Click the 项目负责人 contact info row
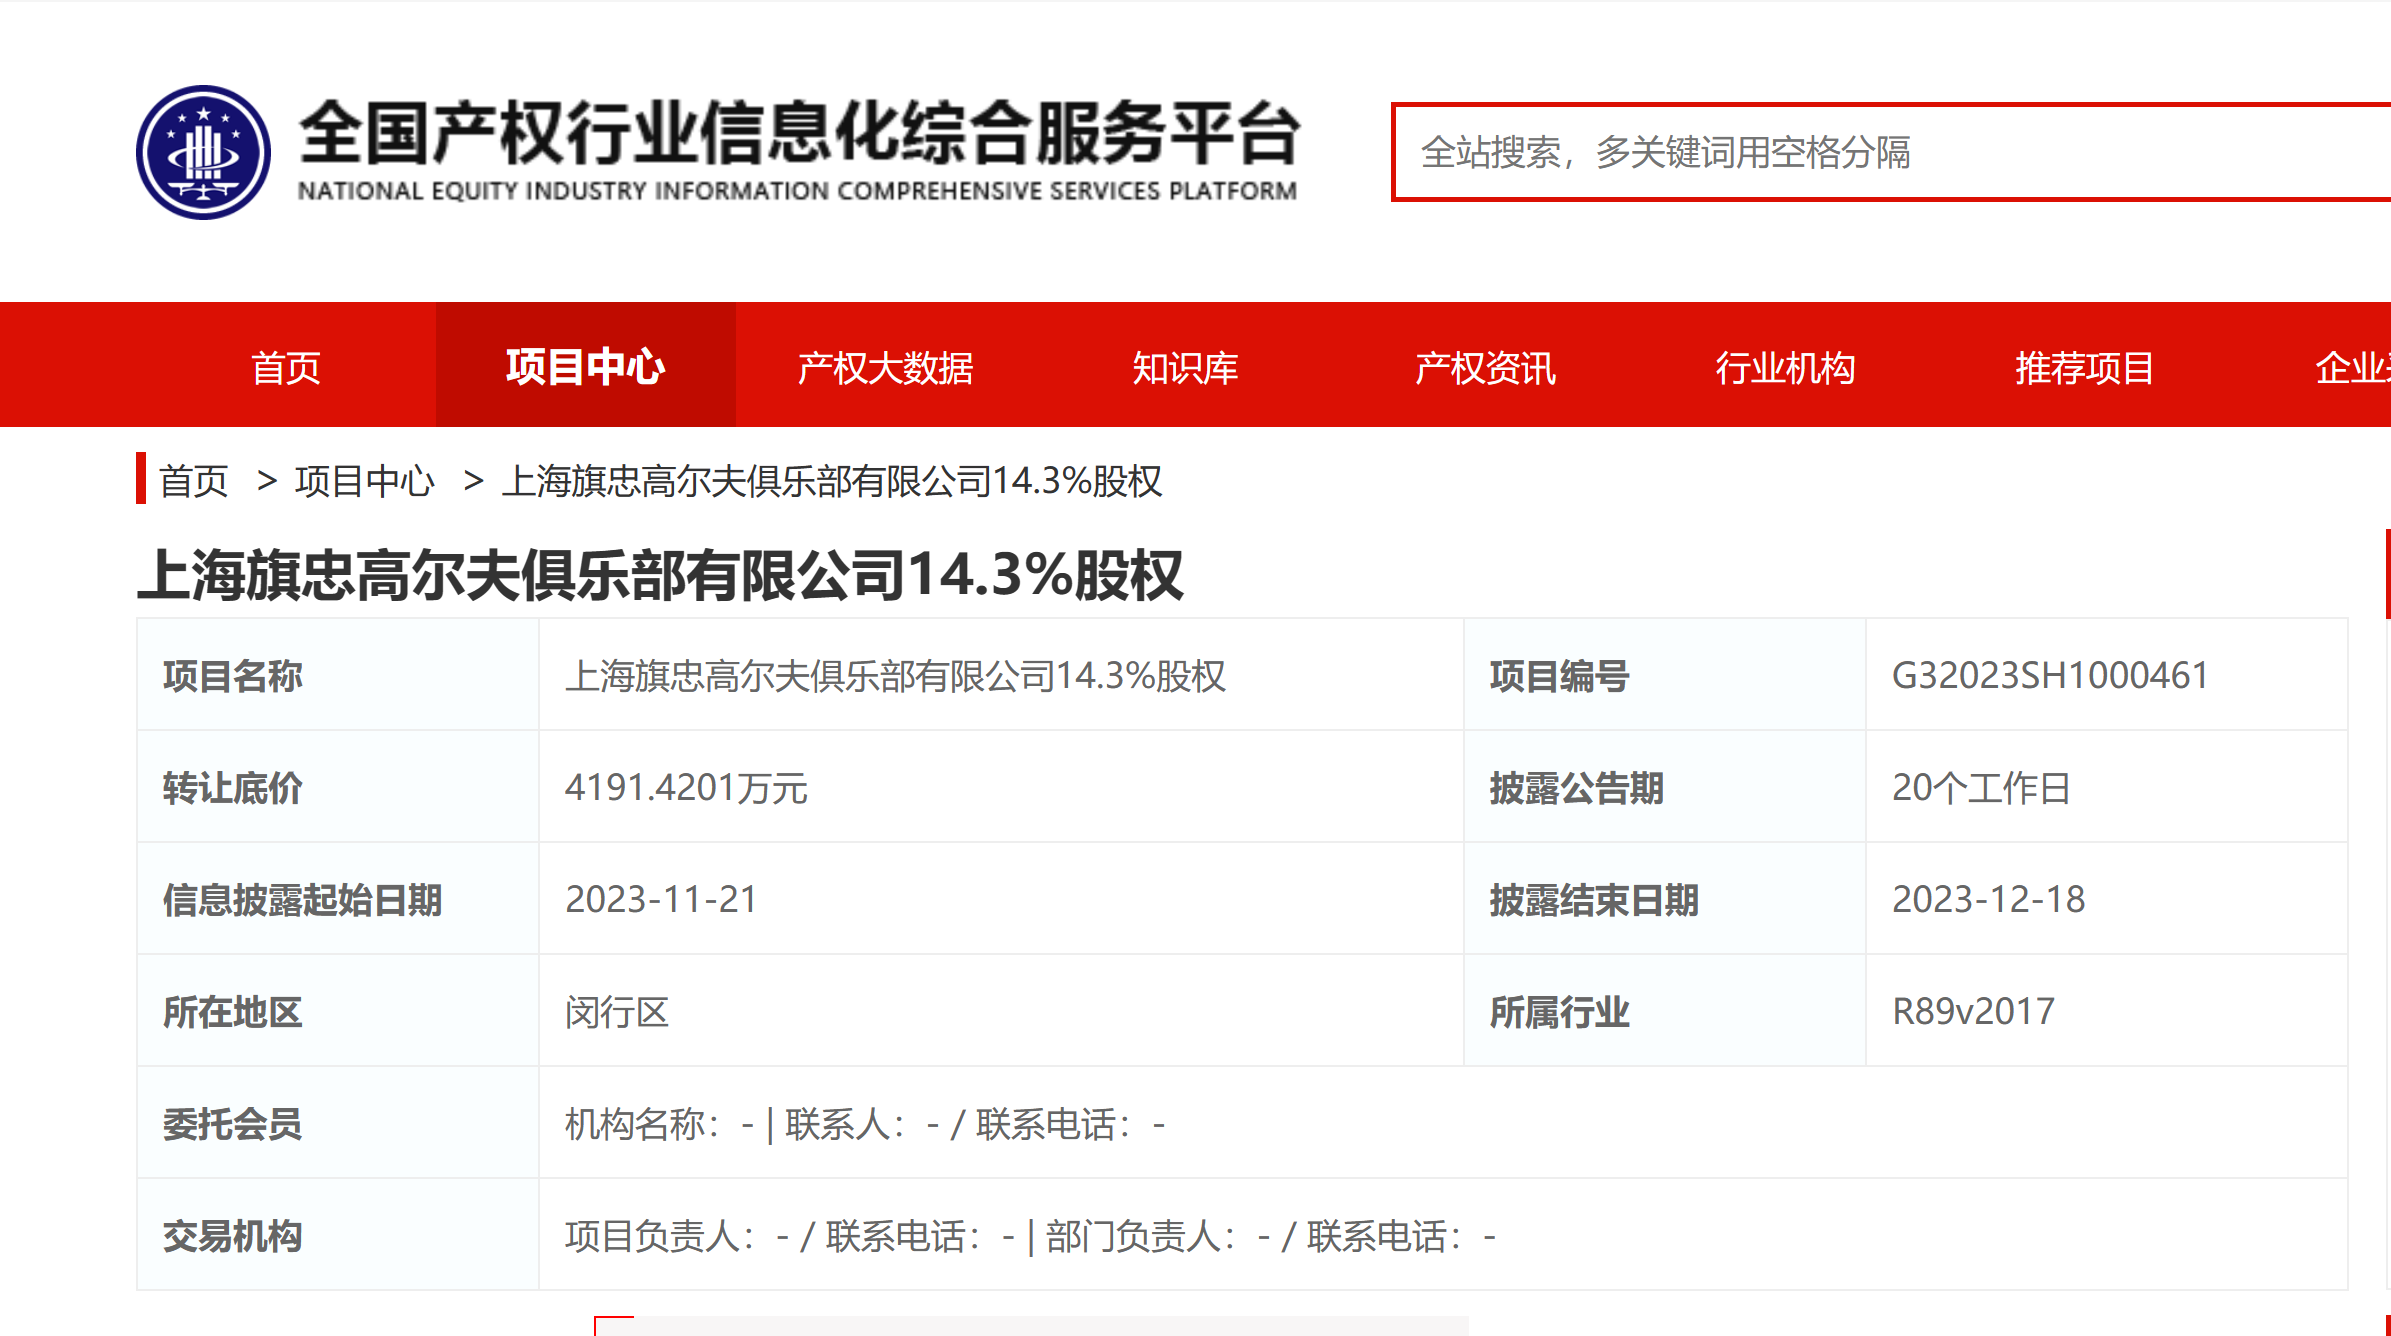Image resolution: width=2391 pixels, height=1336 pixels. (1443, 1235)
